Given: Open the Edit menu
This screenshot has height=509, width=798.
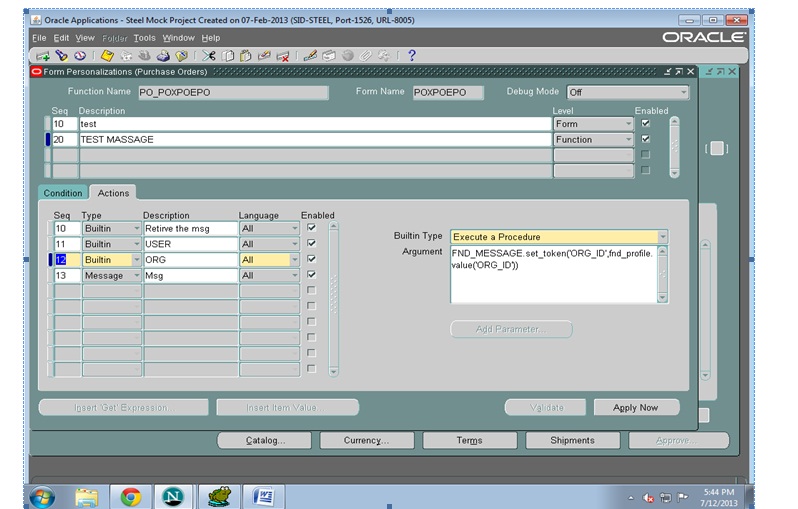Looking at the screenshot, I should pos(61,38).
